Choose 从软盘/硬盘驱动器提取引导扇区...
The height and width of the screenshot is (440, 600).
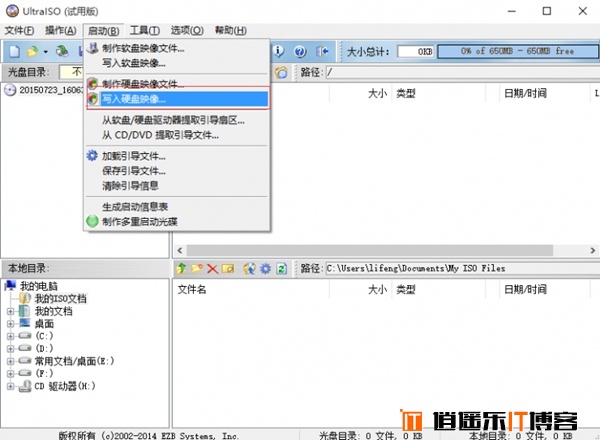177,121
